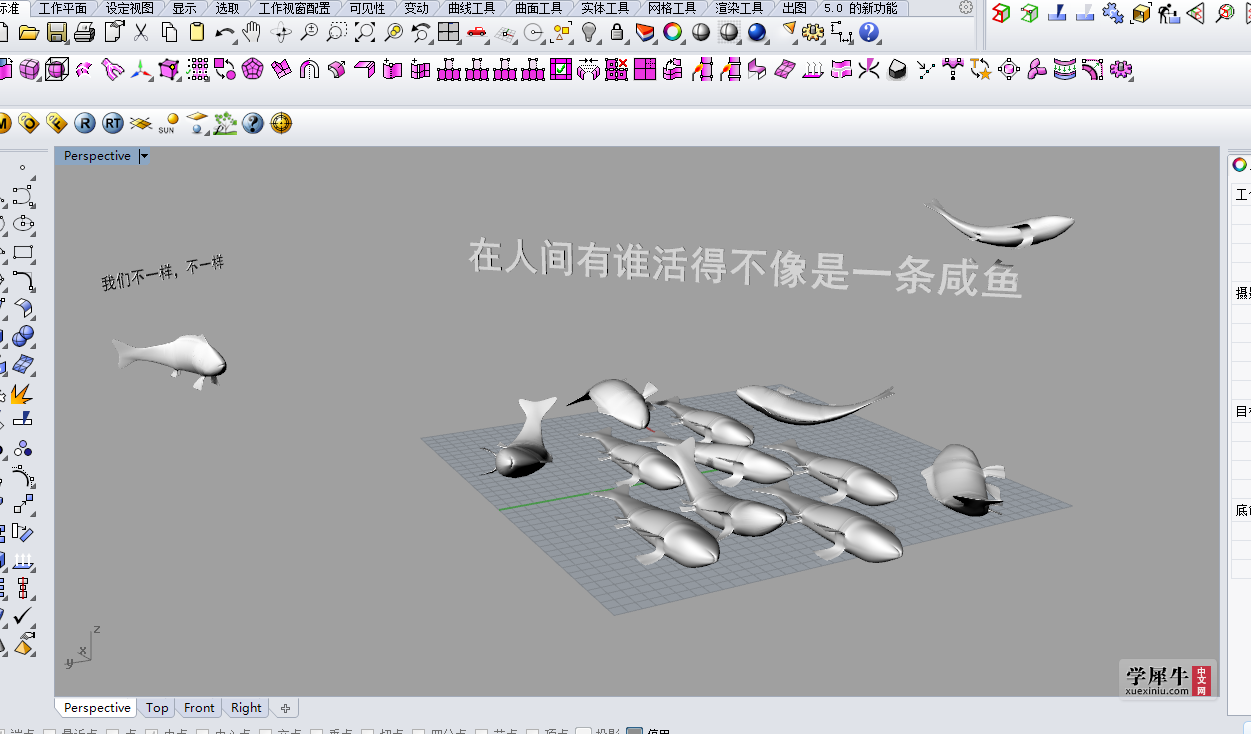The height and width of the screenshot is (734, 1251).
Task: Click the RT real-time render icon
Action: tap(112, 123)
